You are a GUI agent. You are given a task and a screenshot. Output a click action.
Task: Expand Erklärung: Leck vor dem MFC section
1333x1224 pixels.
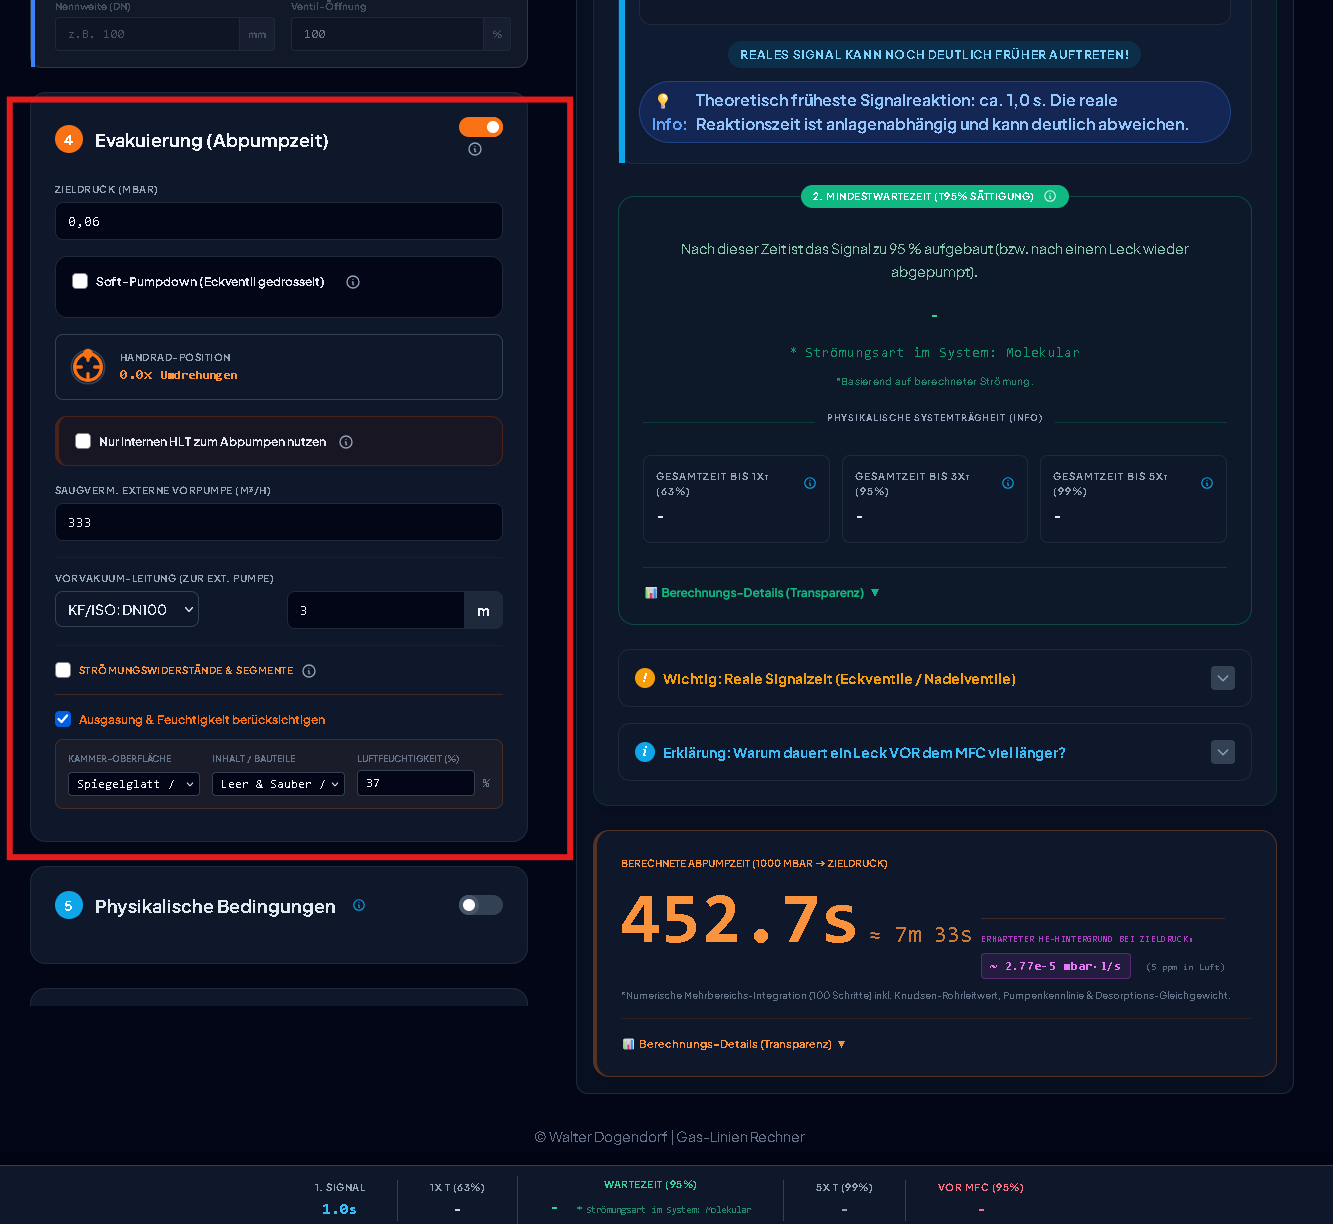click(x=1223, y=752)
